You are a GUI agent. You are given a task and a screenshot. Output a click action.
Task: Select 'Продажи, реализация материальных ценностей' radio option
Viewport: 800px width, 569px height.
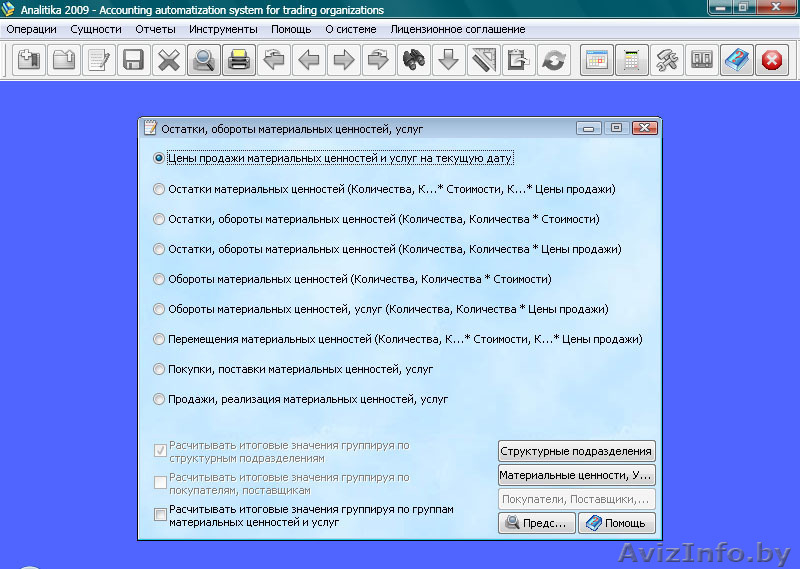click(159, 399)
